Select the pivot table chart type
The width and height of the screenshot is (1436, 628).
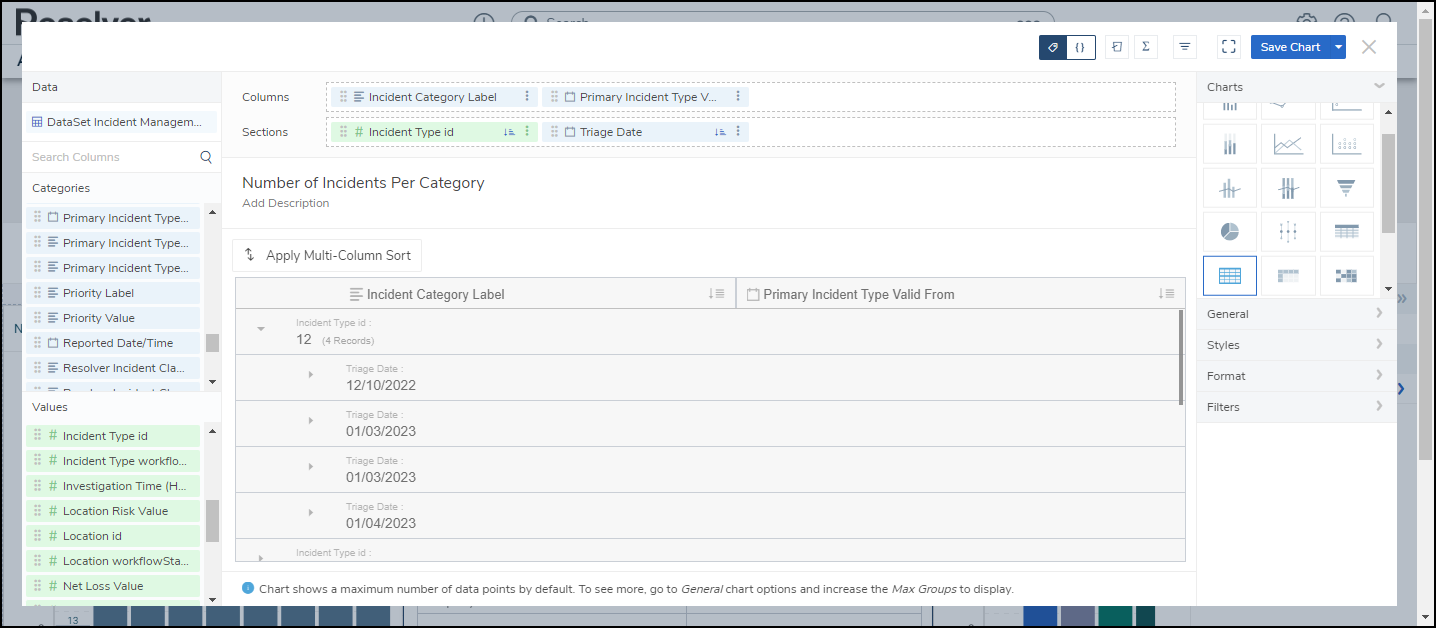tap(1288, 276)
